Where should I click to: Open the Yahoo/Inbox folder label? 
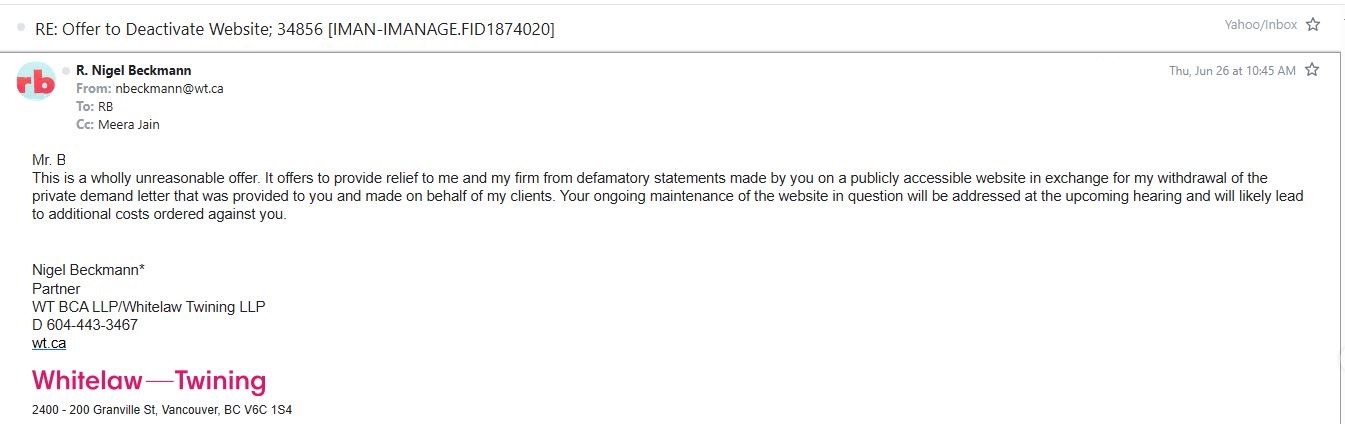pos(1261,25)
